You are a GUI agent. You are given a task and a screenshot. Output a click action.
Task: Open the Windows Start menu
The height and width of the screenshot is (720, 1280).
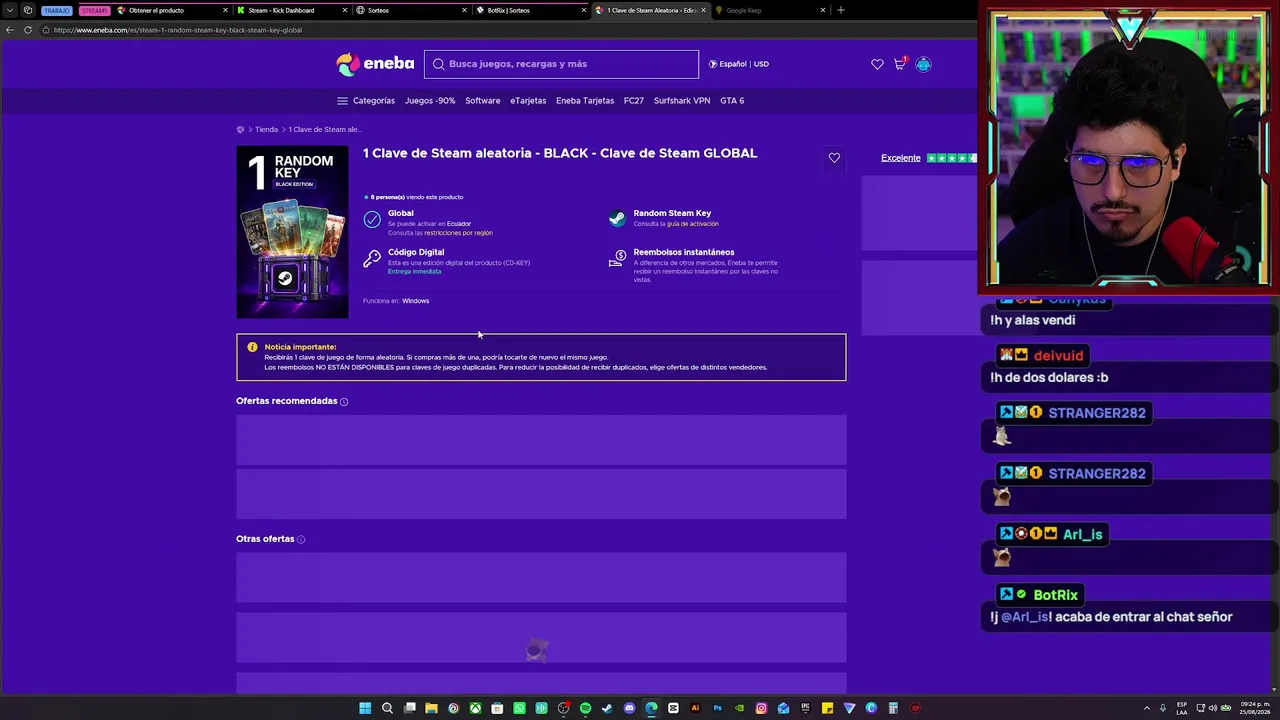click(x=365, y=708)
